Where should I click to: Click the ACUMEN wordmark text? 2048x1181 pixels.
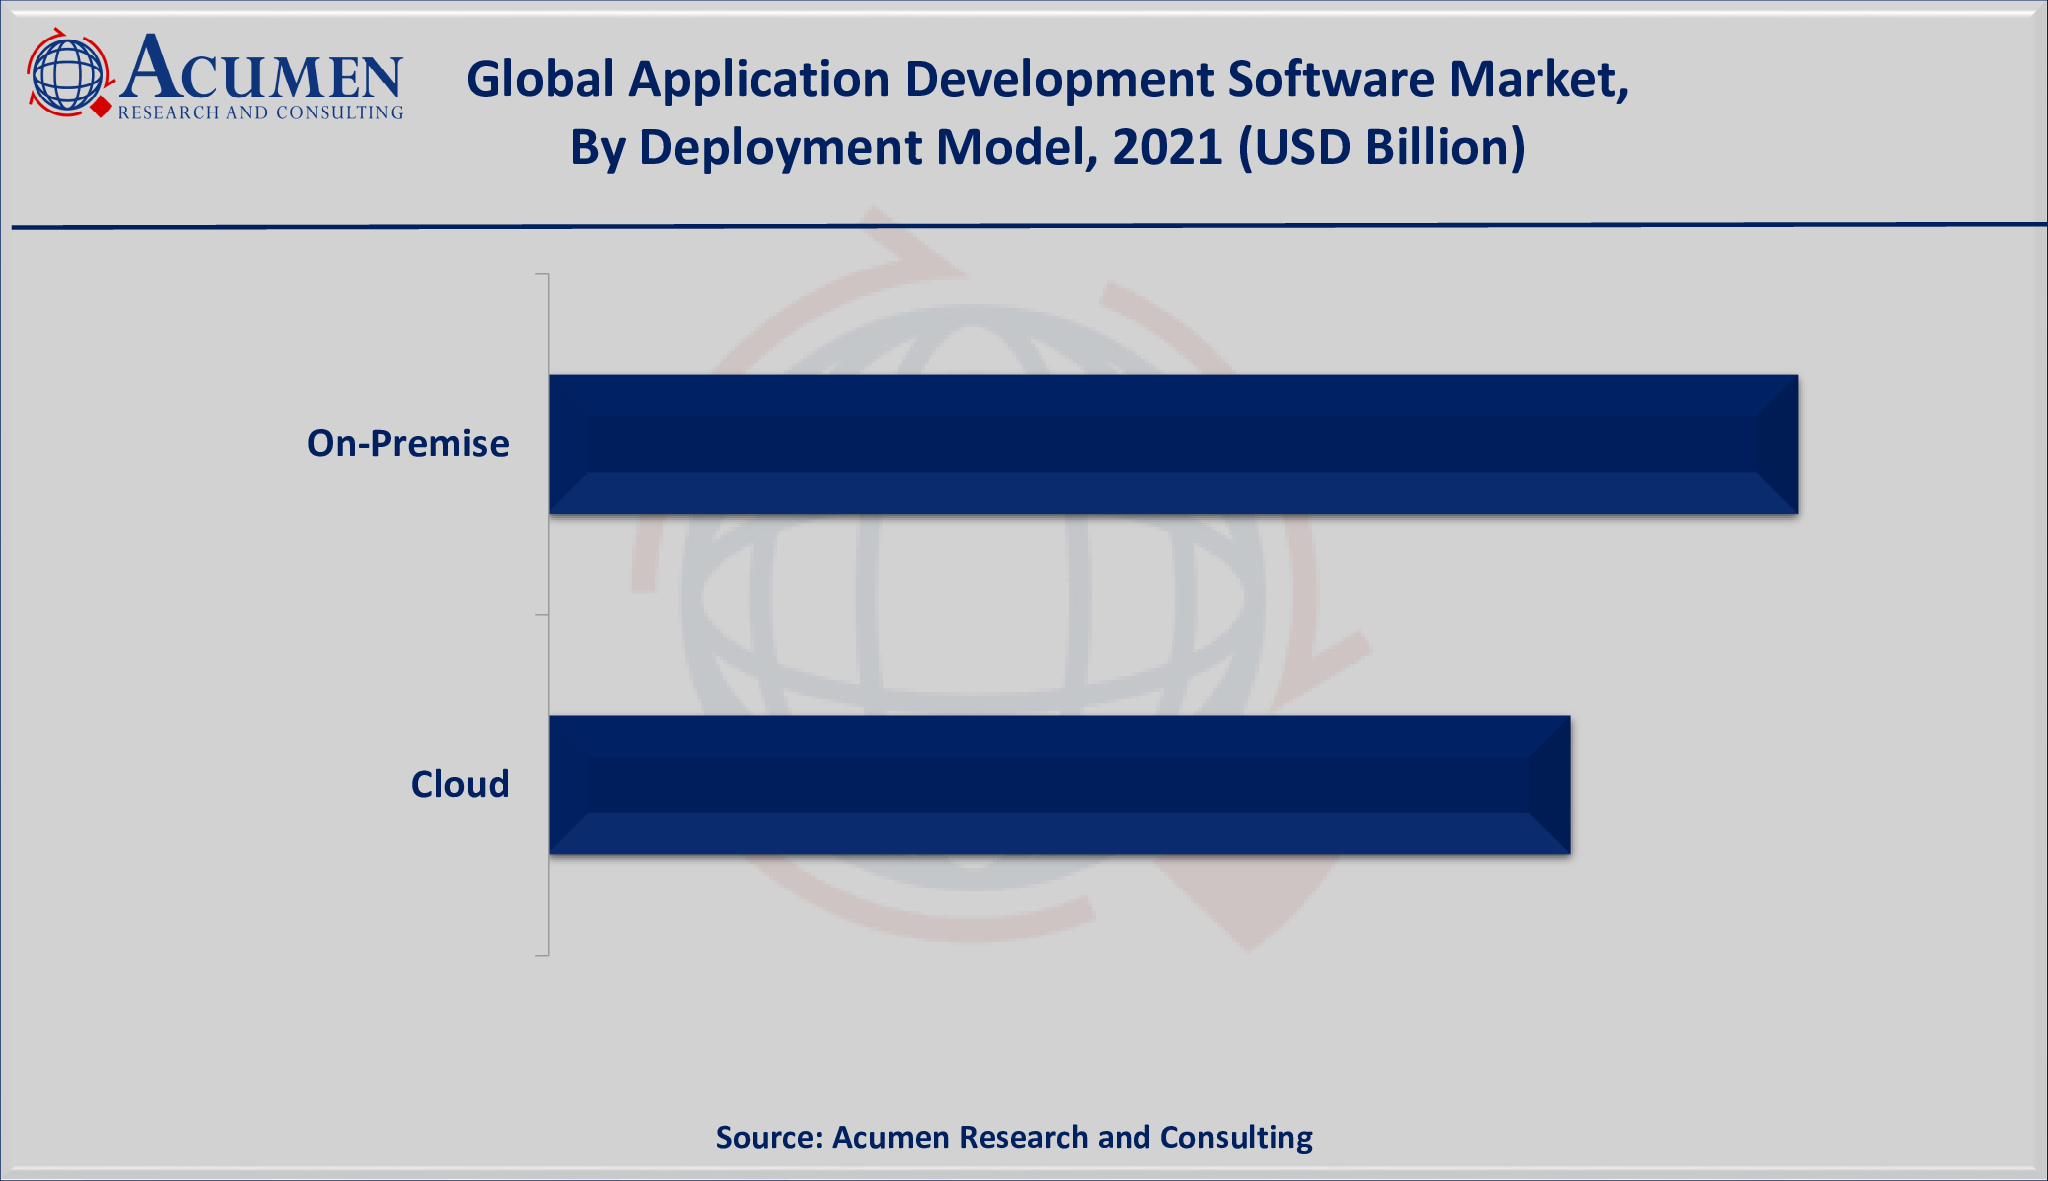[262, 68]
